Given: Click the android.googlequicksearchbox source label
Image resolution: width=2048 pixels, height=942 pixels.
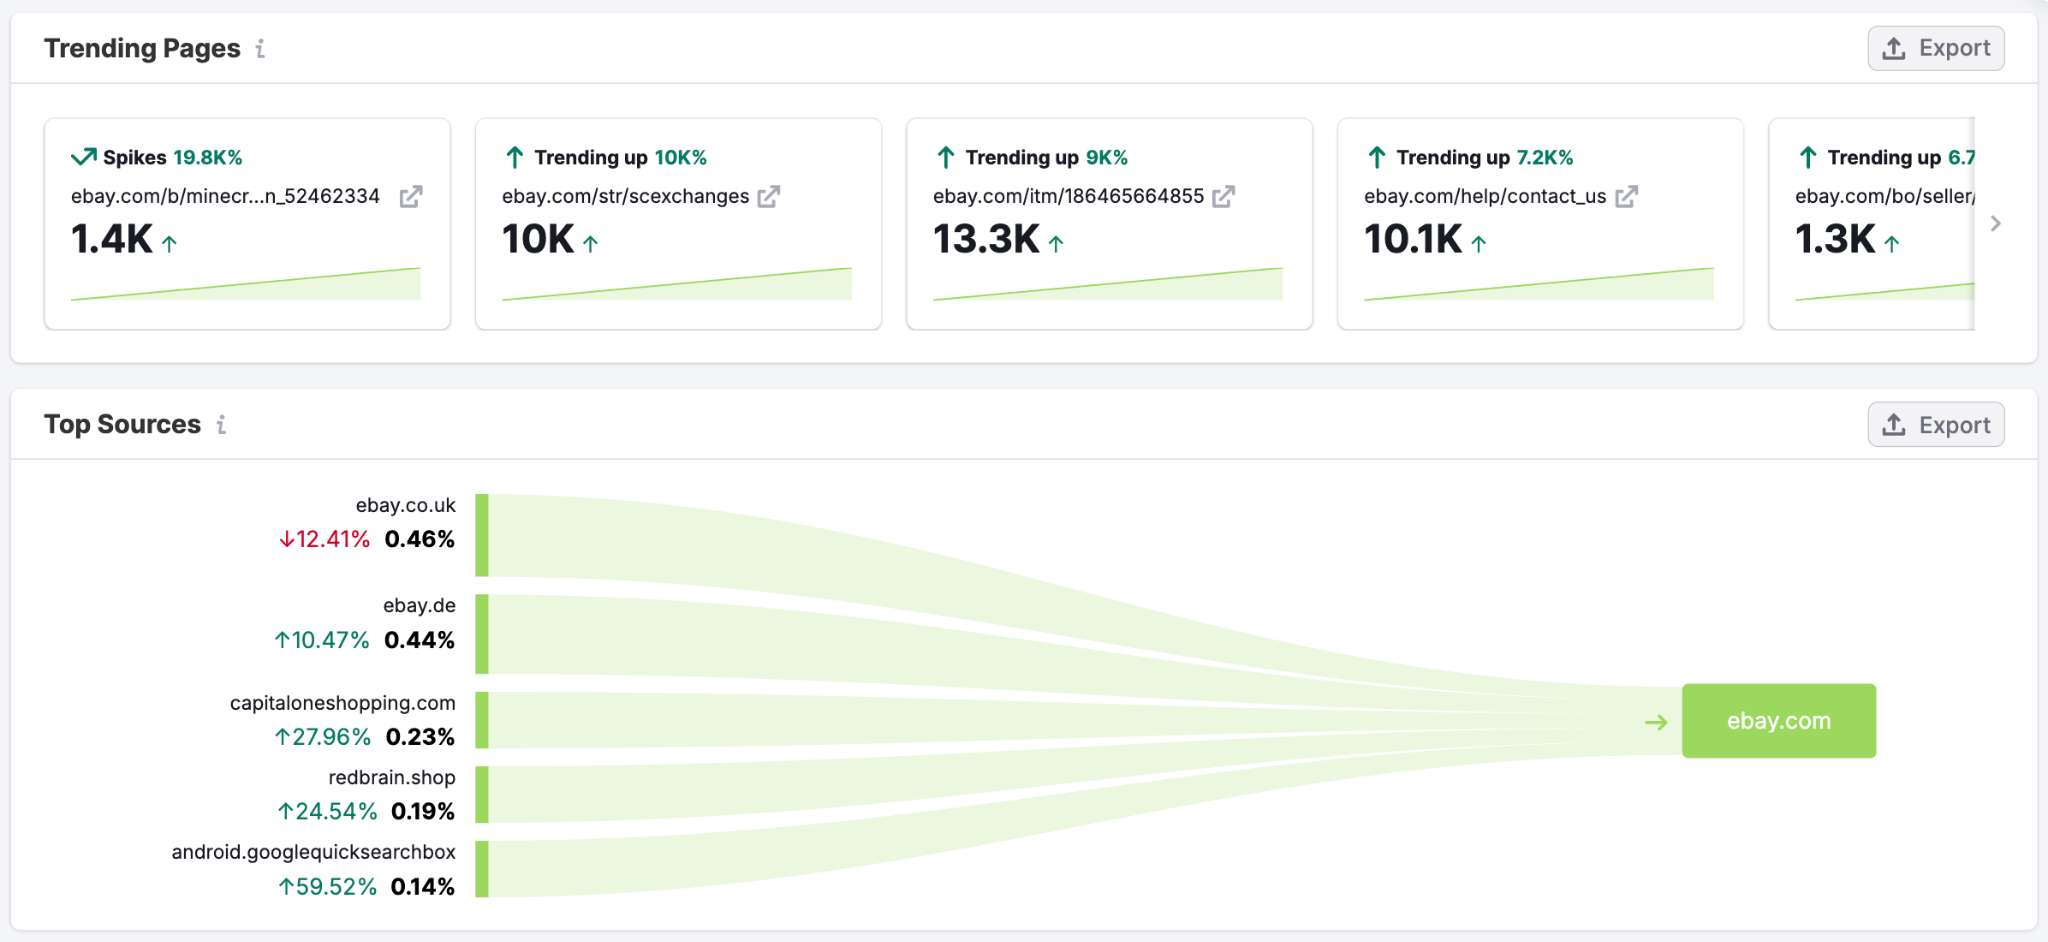Looking at the screenshot, I should [312, 852].
